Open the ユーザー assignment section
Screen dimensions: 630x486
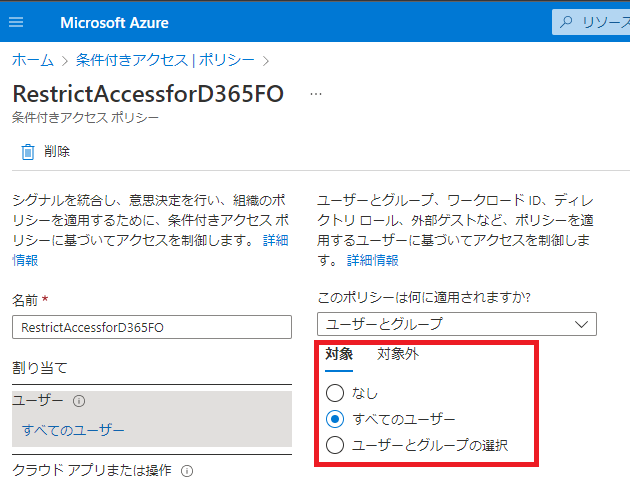pos(152,419)
